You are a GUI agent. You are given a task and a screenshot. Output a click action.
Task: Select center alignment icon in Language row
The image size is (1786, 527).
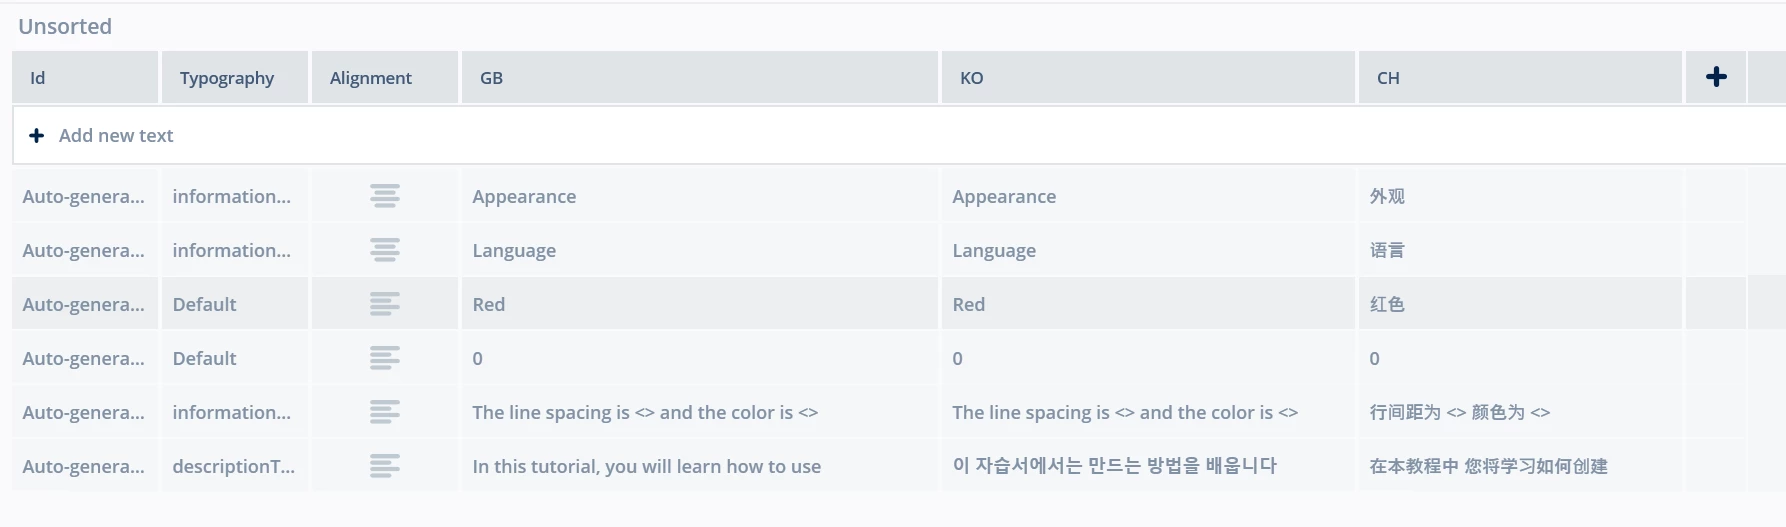385,250
